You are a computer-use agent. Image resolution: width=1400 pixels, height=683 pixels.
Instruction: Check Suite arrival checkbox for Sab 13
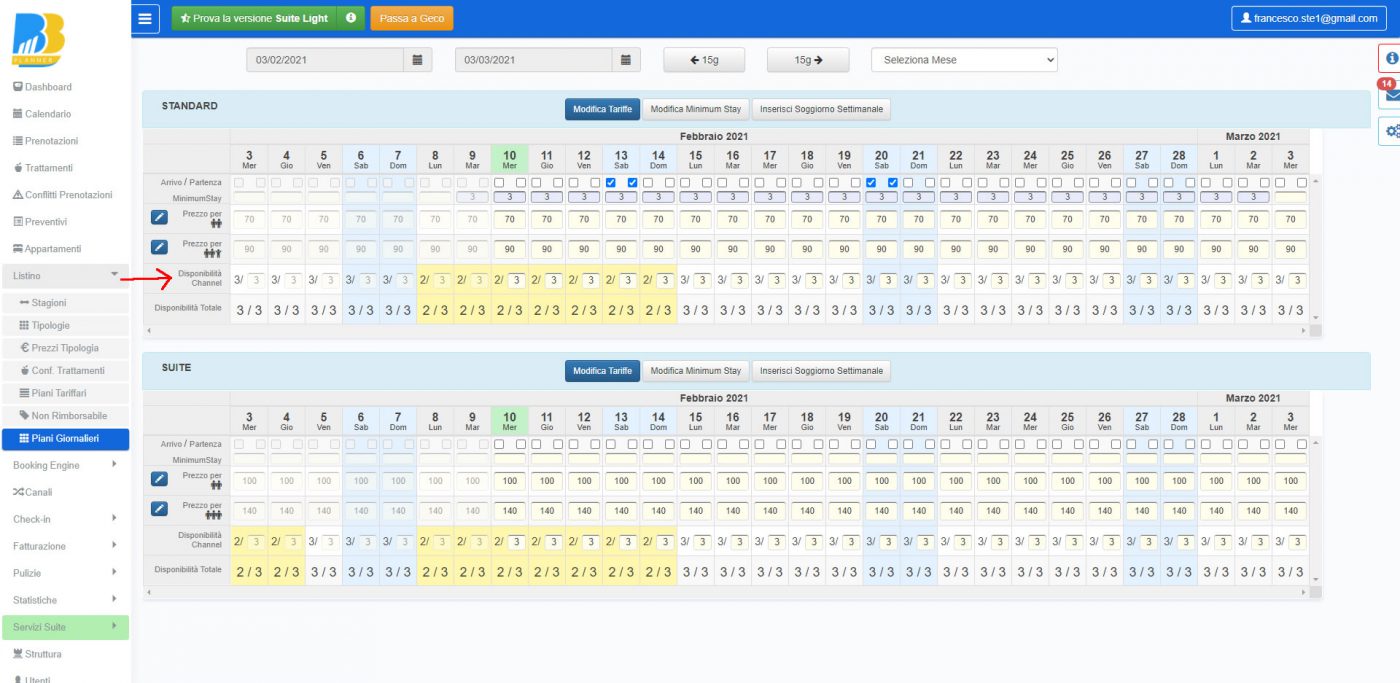click(x=613, y=444)
